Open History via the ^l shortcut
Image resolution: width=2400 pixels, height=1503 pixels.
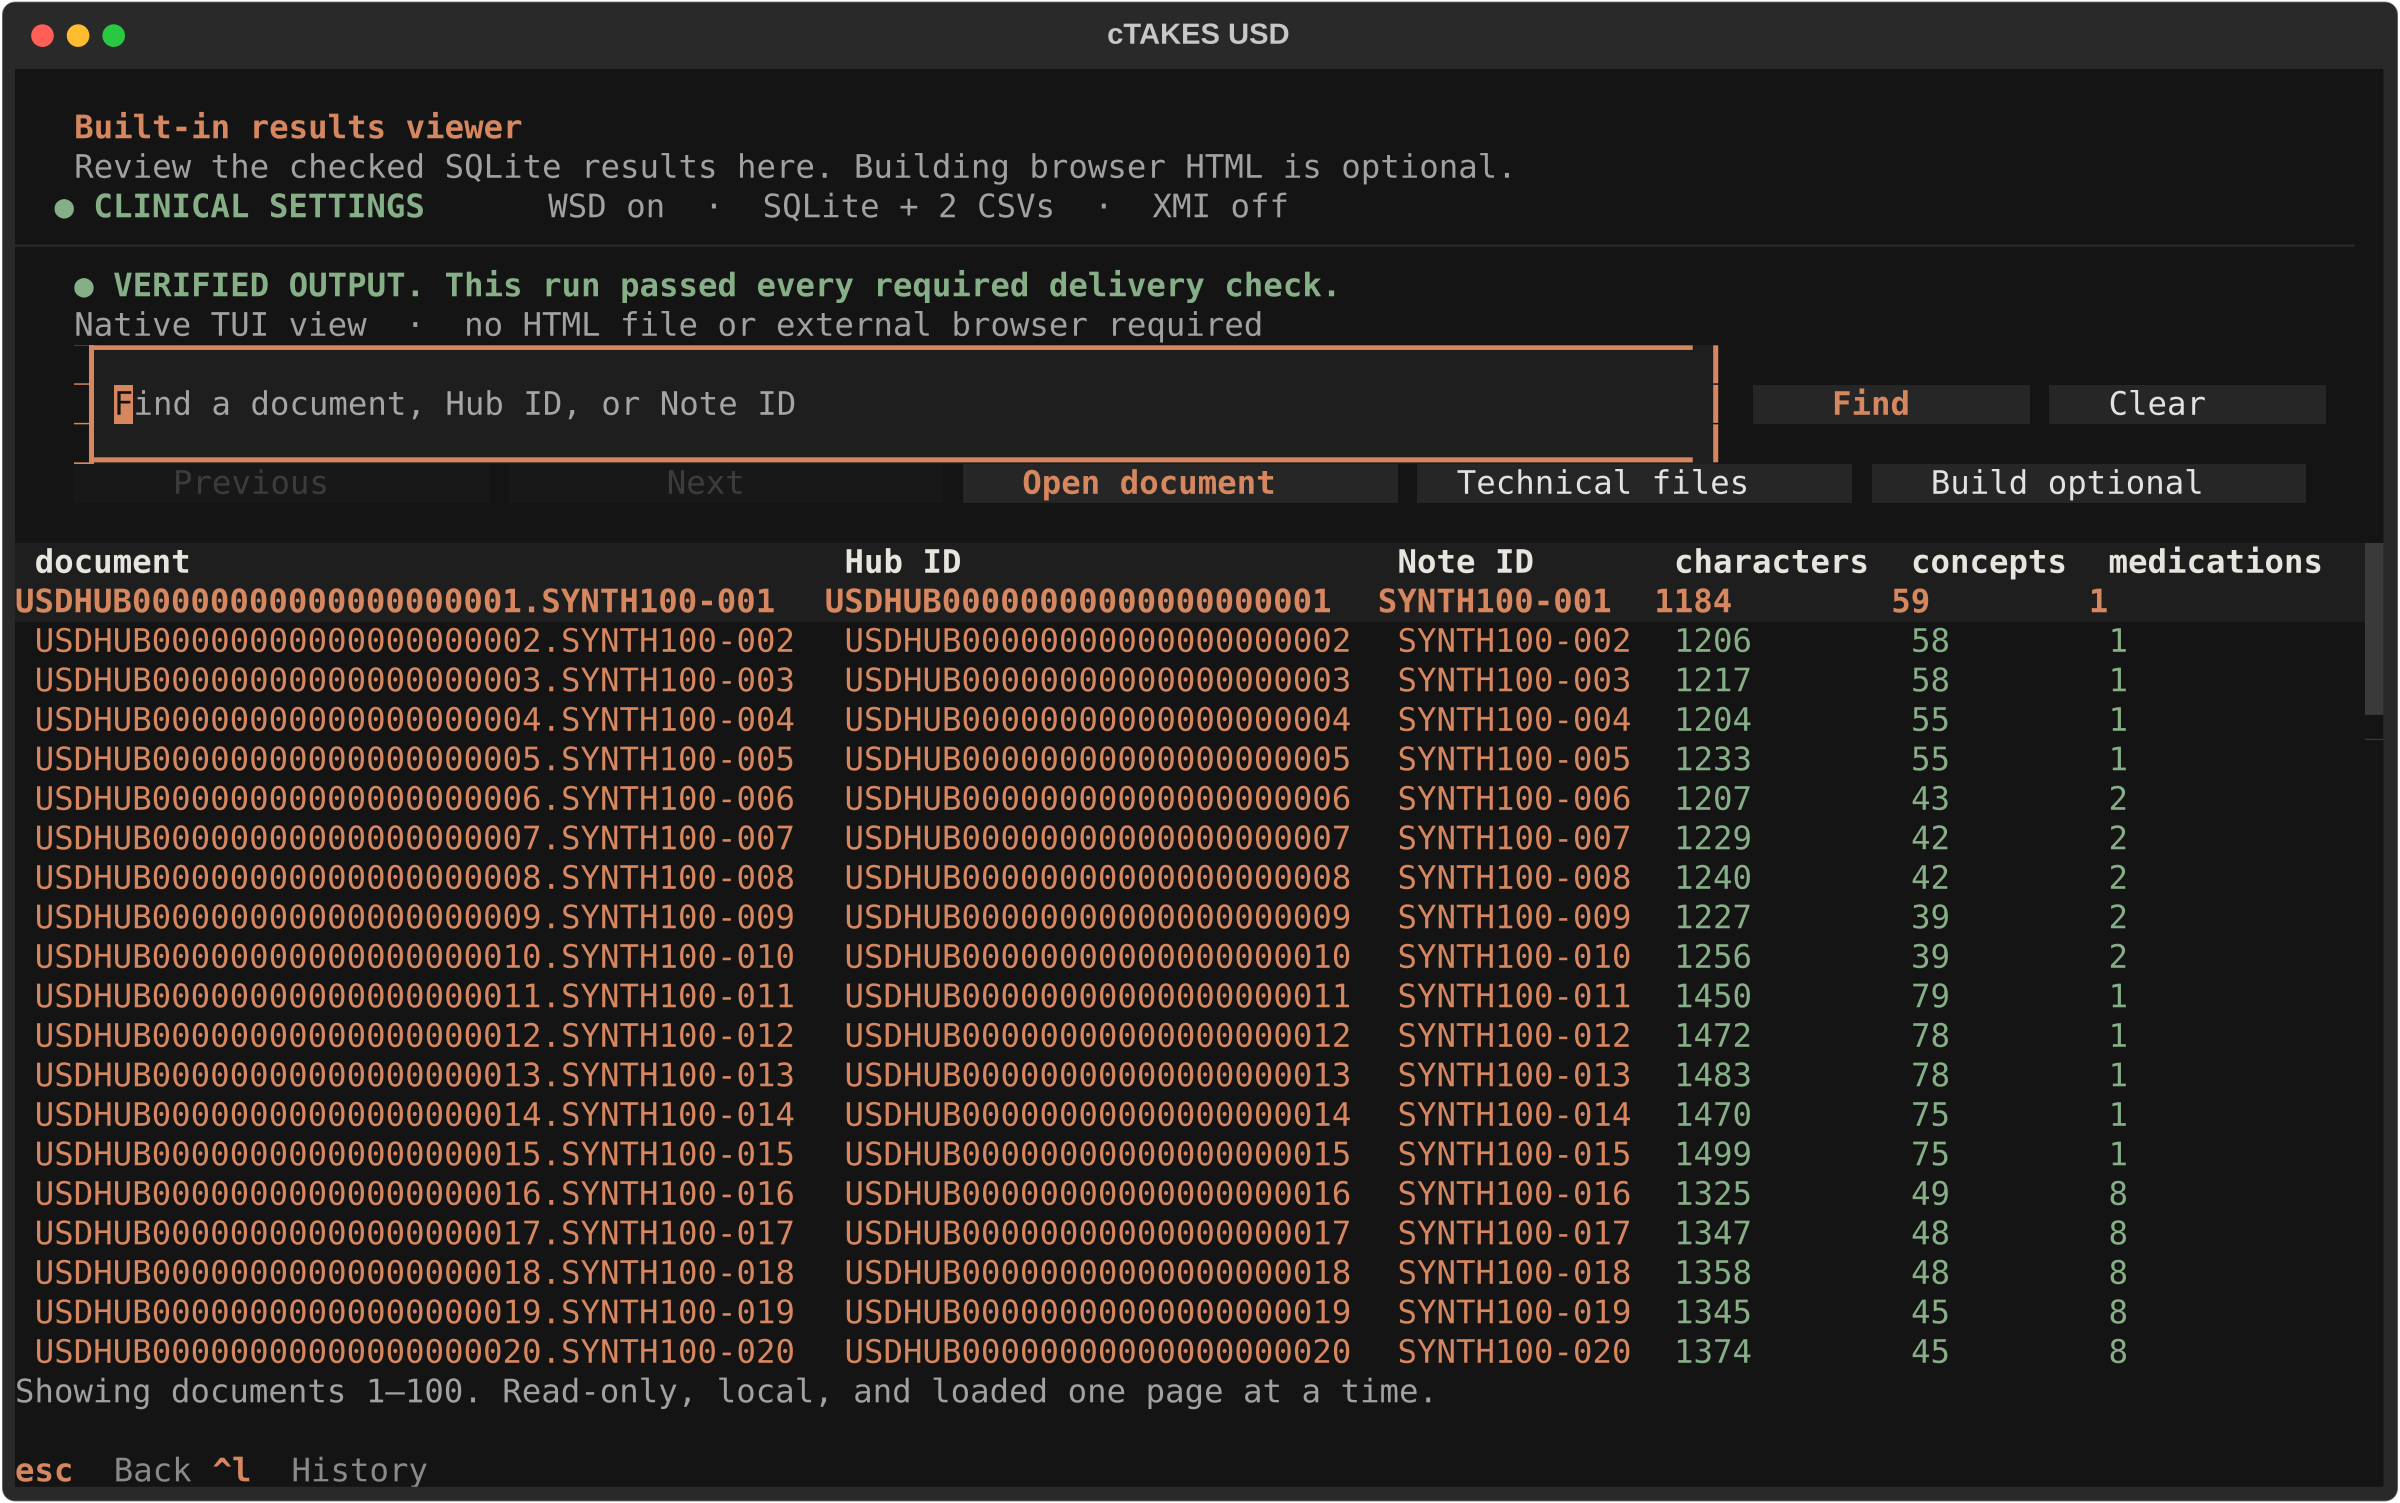point(320,1471)
